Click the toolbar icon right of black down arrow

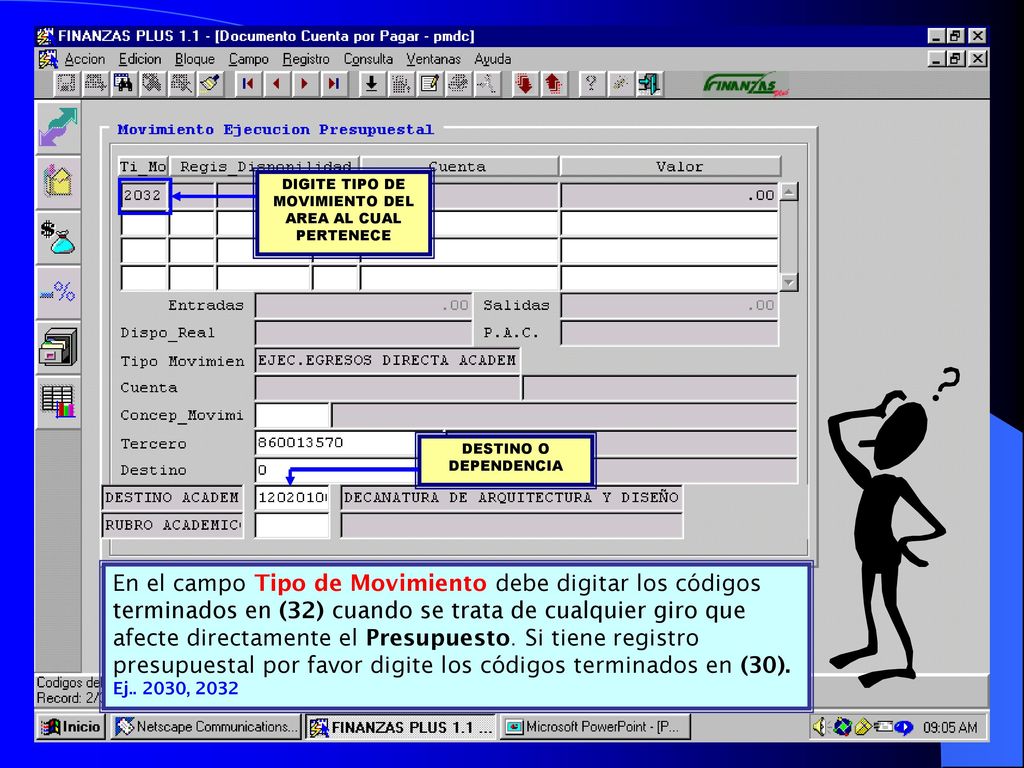(x=400, y=84)
